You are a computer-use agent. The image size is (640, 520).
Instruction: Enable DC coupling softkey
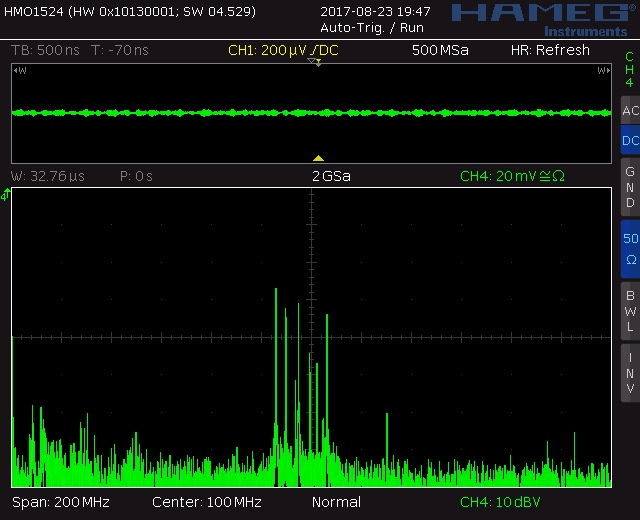pyautogui.click(x=629, y=141)
